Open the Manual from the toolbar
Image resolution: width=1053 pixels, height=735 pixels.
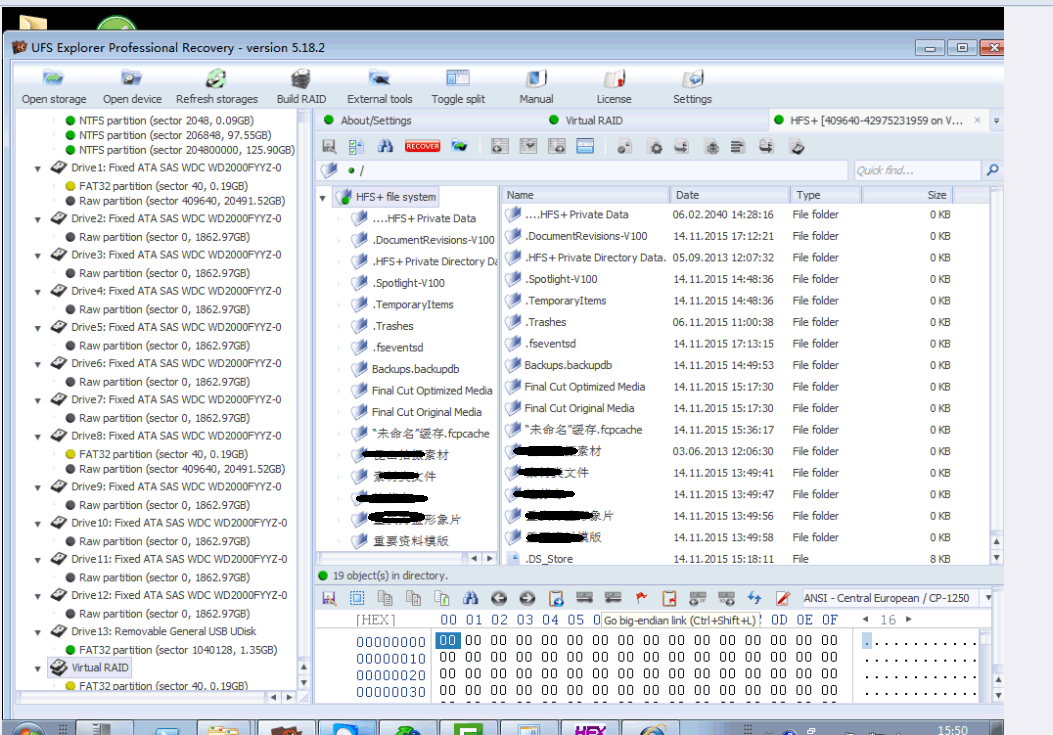pyautogui.click(x=536, y=79)
